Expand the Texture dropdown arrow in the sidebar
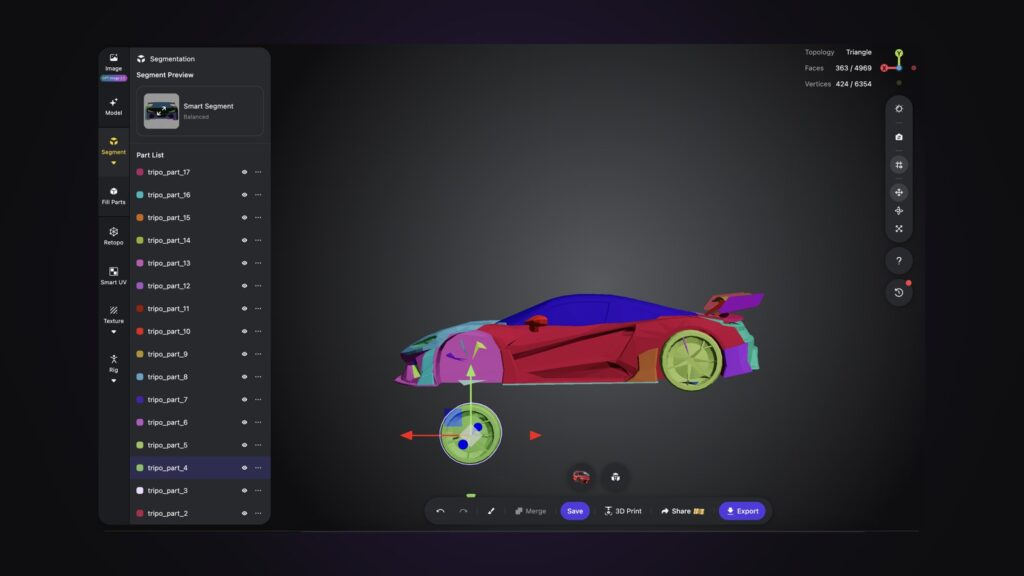This screenshot has height=576, width=1024. coord(114,332)
